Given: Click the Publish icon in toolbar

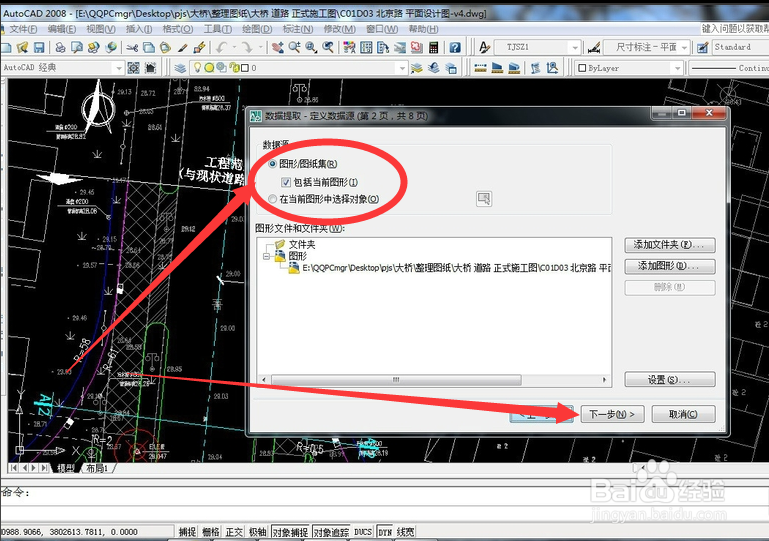Looking at the screenshot, I should coord(94,48).
